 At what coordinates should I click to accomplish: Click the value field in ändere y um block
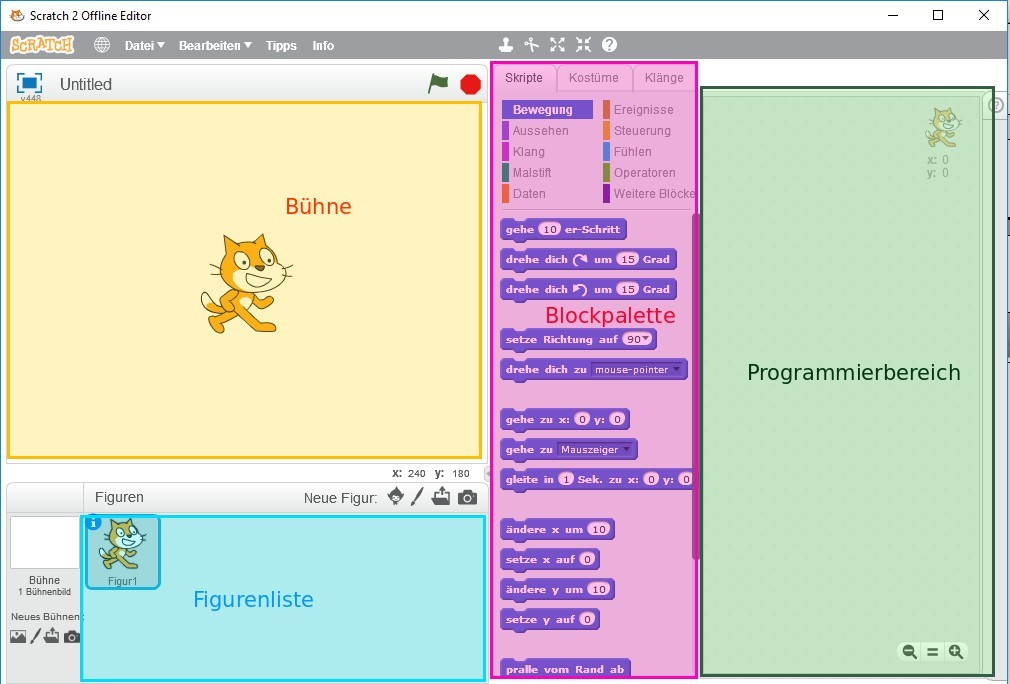click(x=598, y=589)
